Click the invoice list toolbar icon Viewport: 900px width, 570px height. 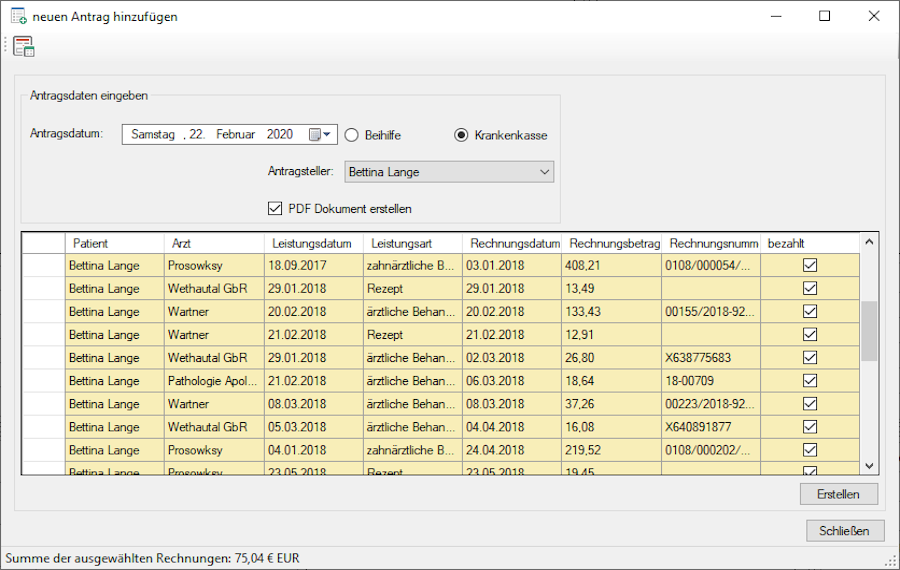tap(23, 46)
